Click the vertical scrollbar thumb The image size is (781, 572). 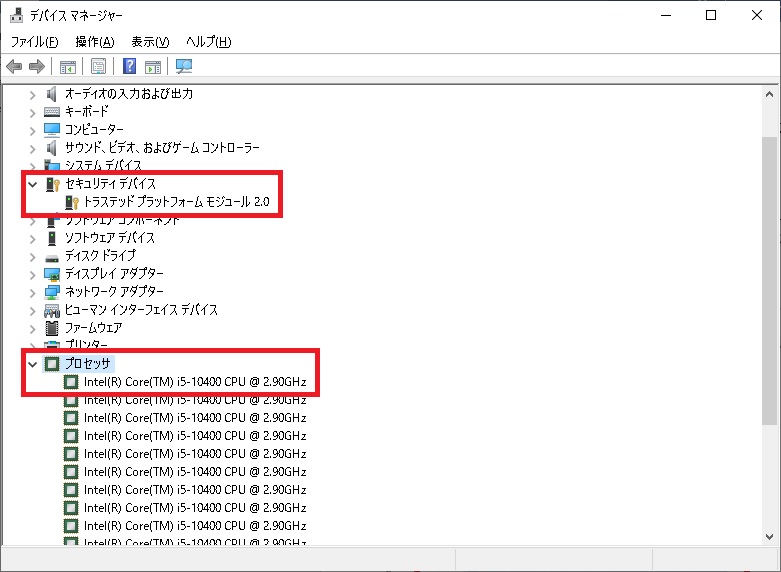tap(769, 280)
